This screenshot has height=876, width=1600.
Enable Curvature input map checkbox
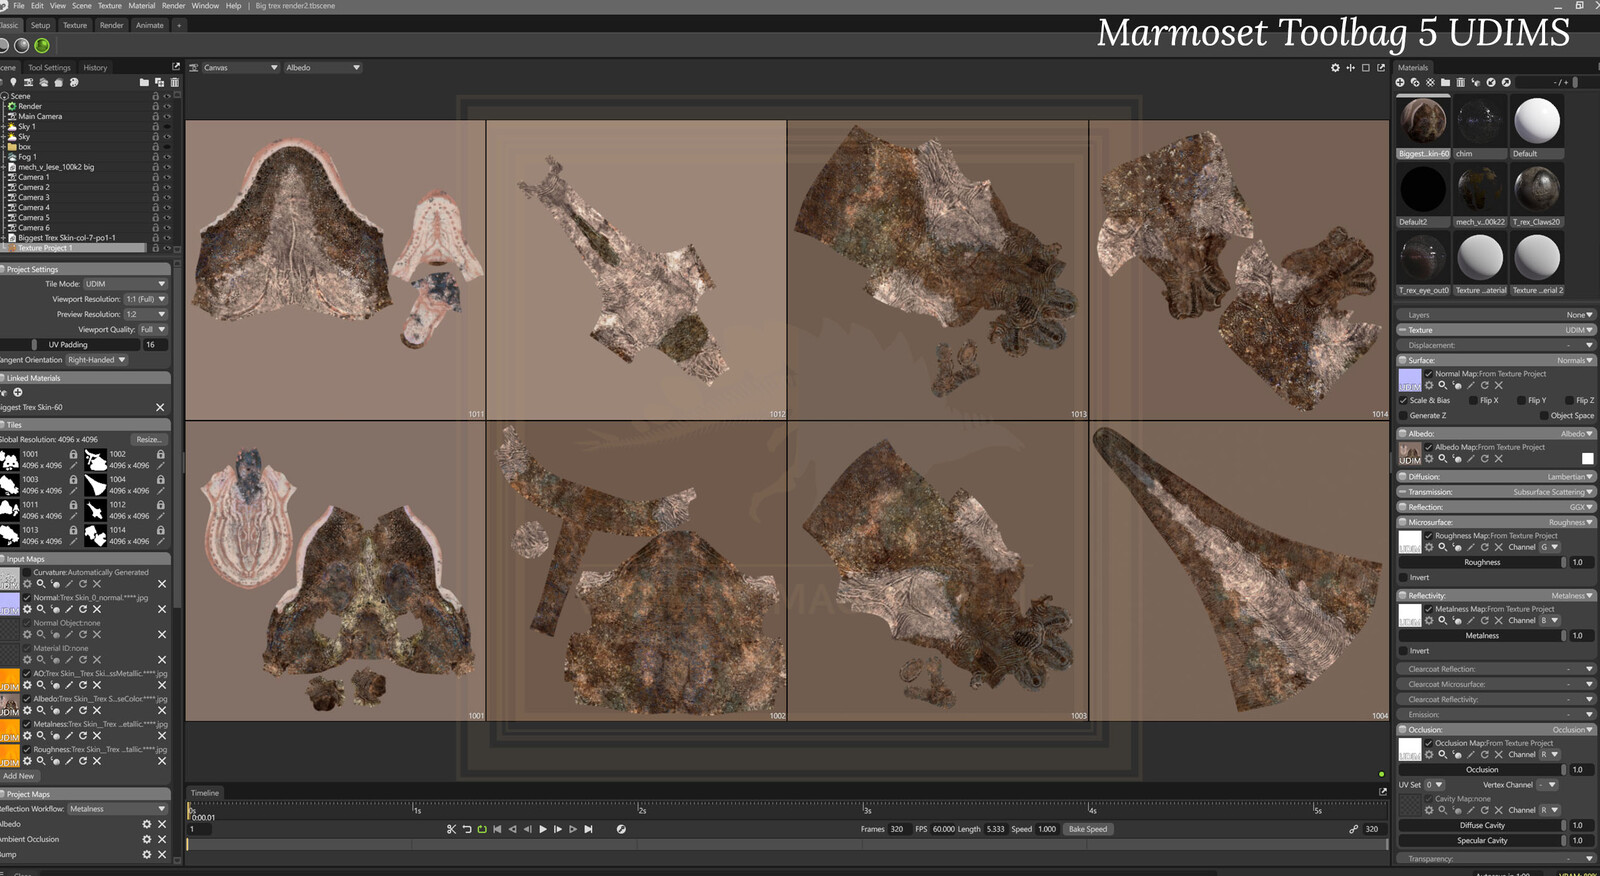tap(27, 573)
